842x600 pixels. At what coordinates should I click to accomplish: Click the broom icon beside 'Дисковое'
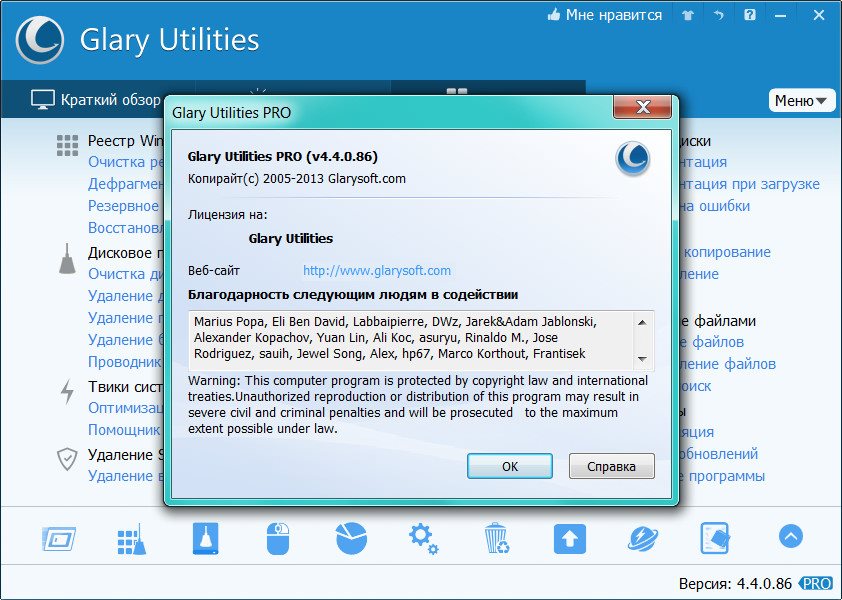point(67,259)
